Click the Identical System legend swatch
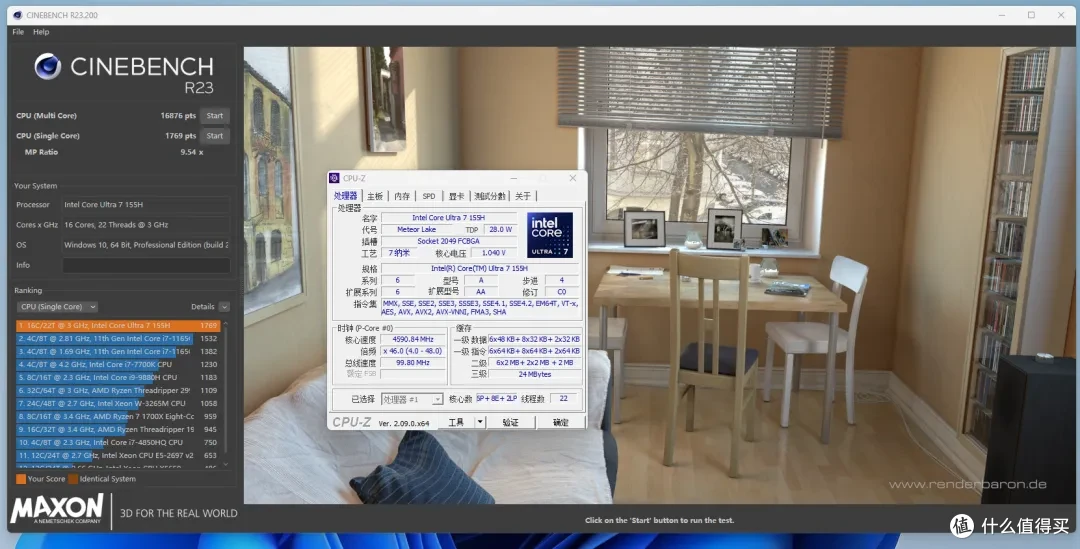This screenshot has width=1080, height=549. tap(73, 479)
